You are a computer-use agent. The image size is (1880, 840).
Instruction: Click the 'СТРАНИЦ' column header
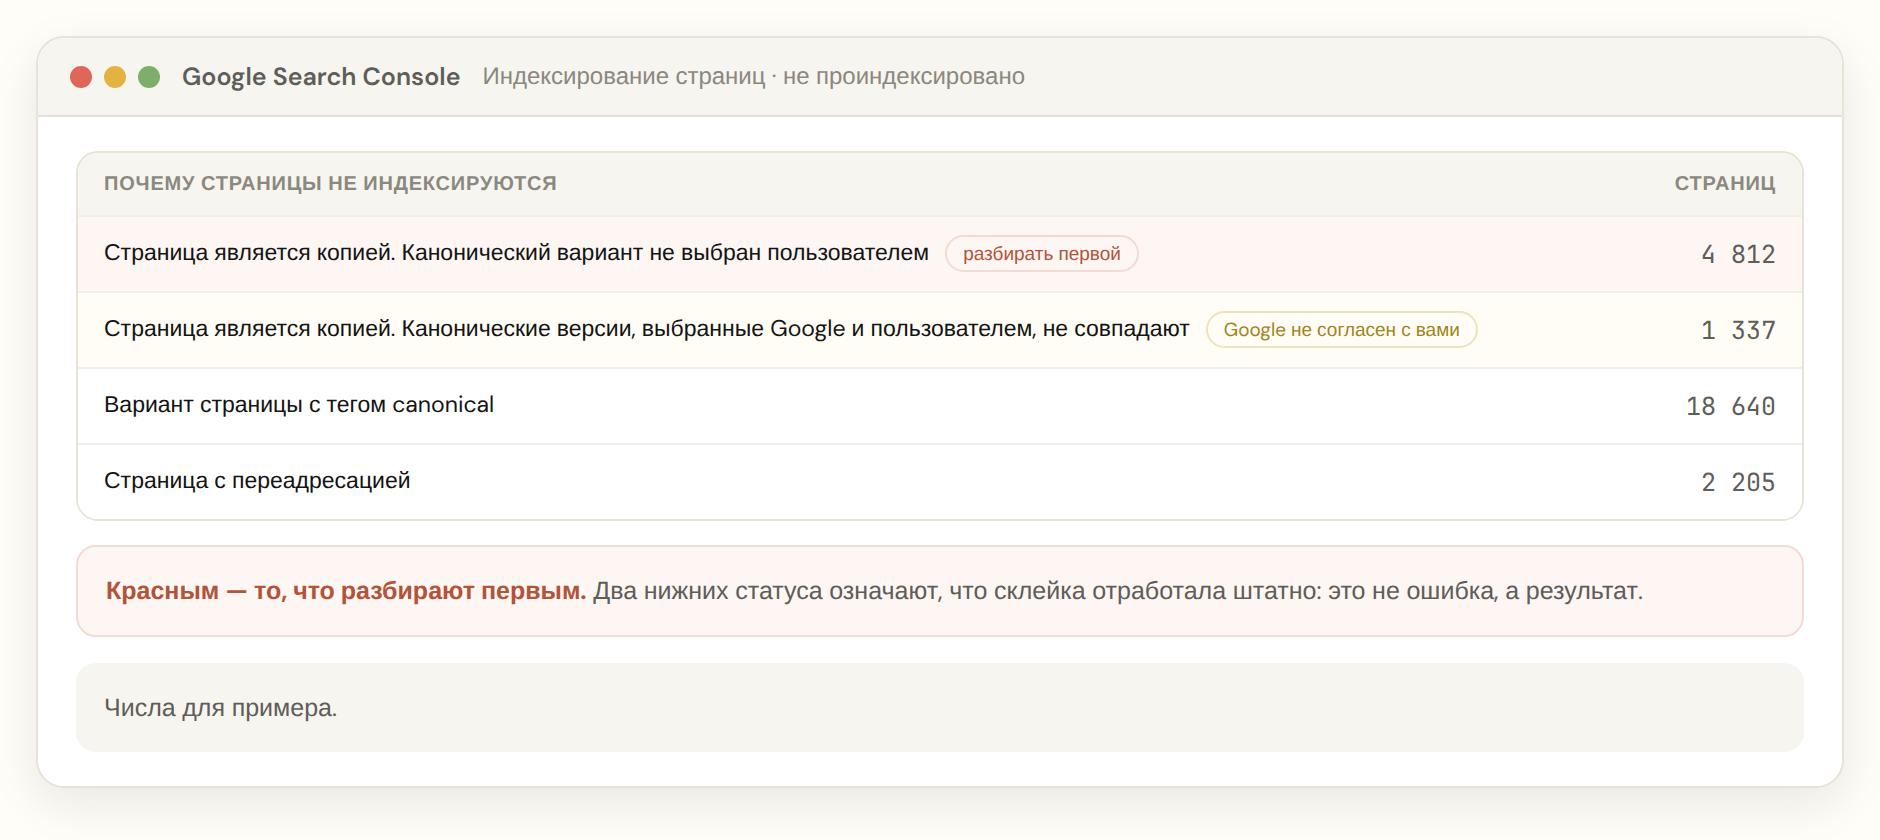(x=1725, y=183)
